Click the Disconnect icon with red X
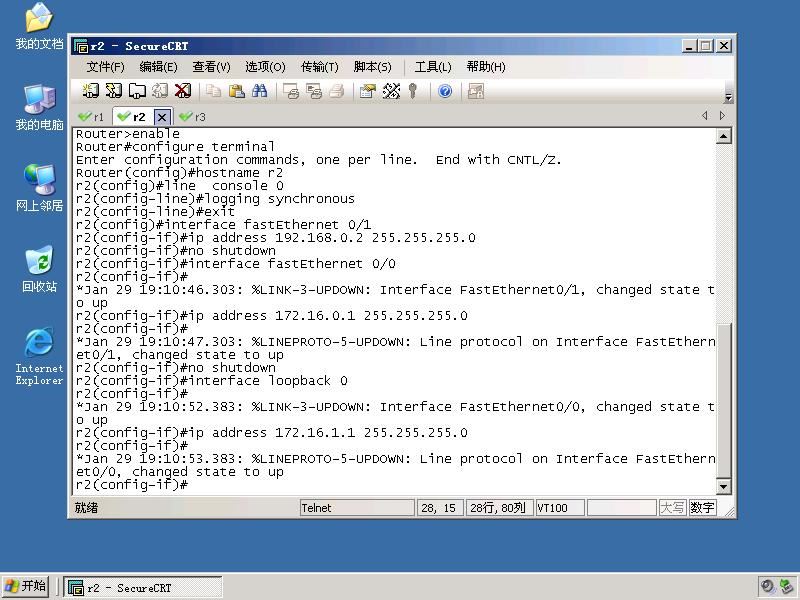The image size is (800, 600). click(183, 91)
